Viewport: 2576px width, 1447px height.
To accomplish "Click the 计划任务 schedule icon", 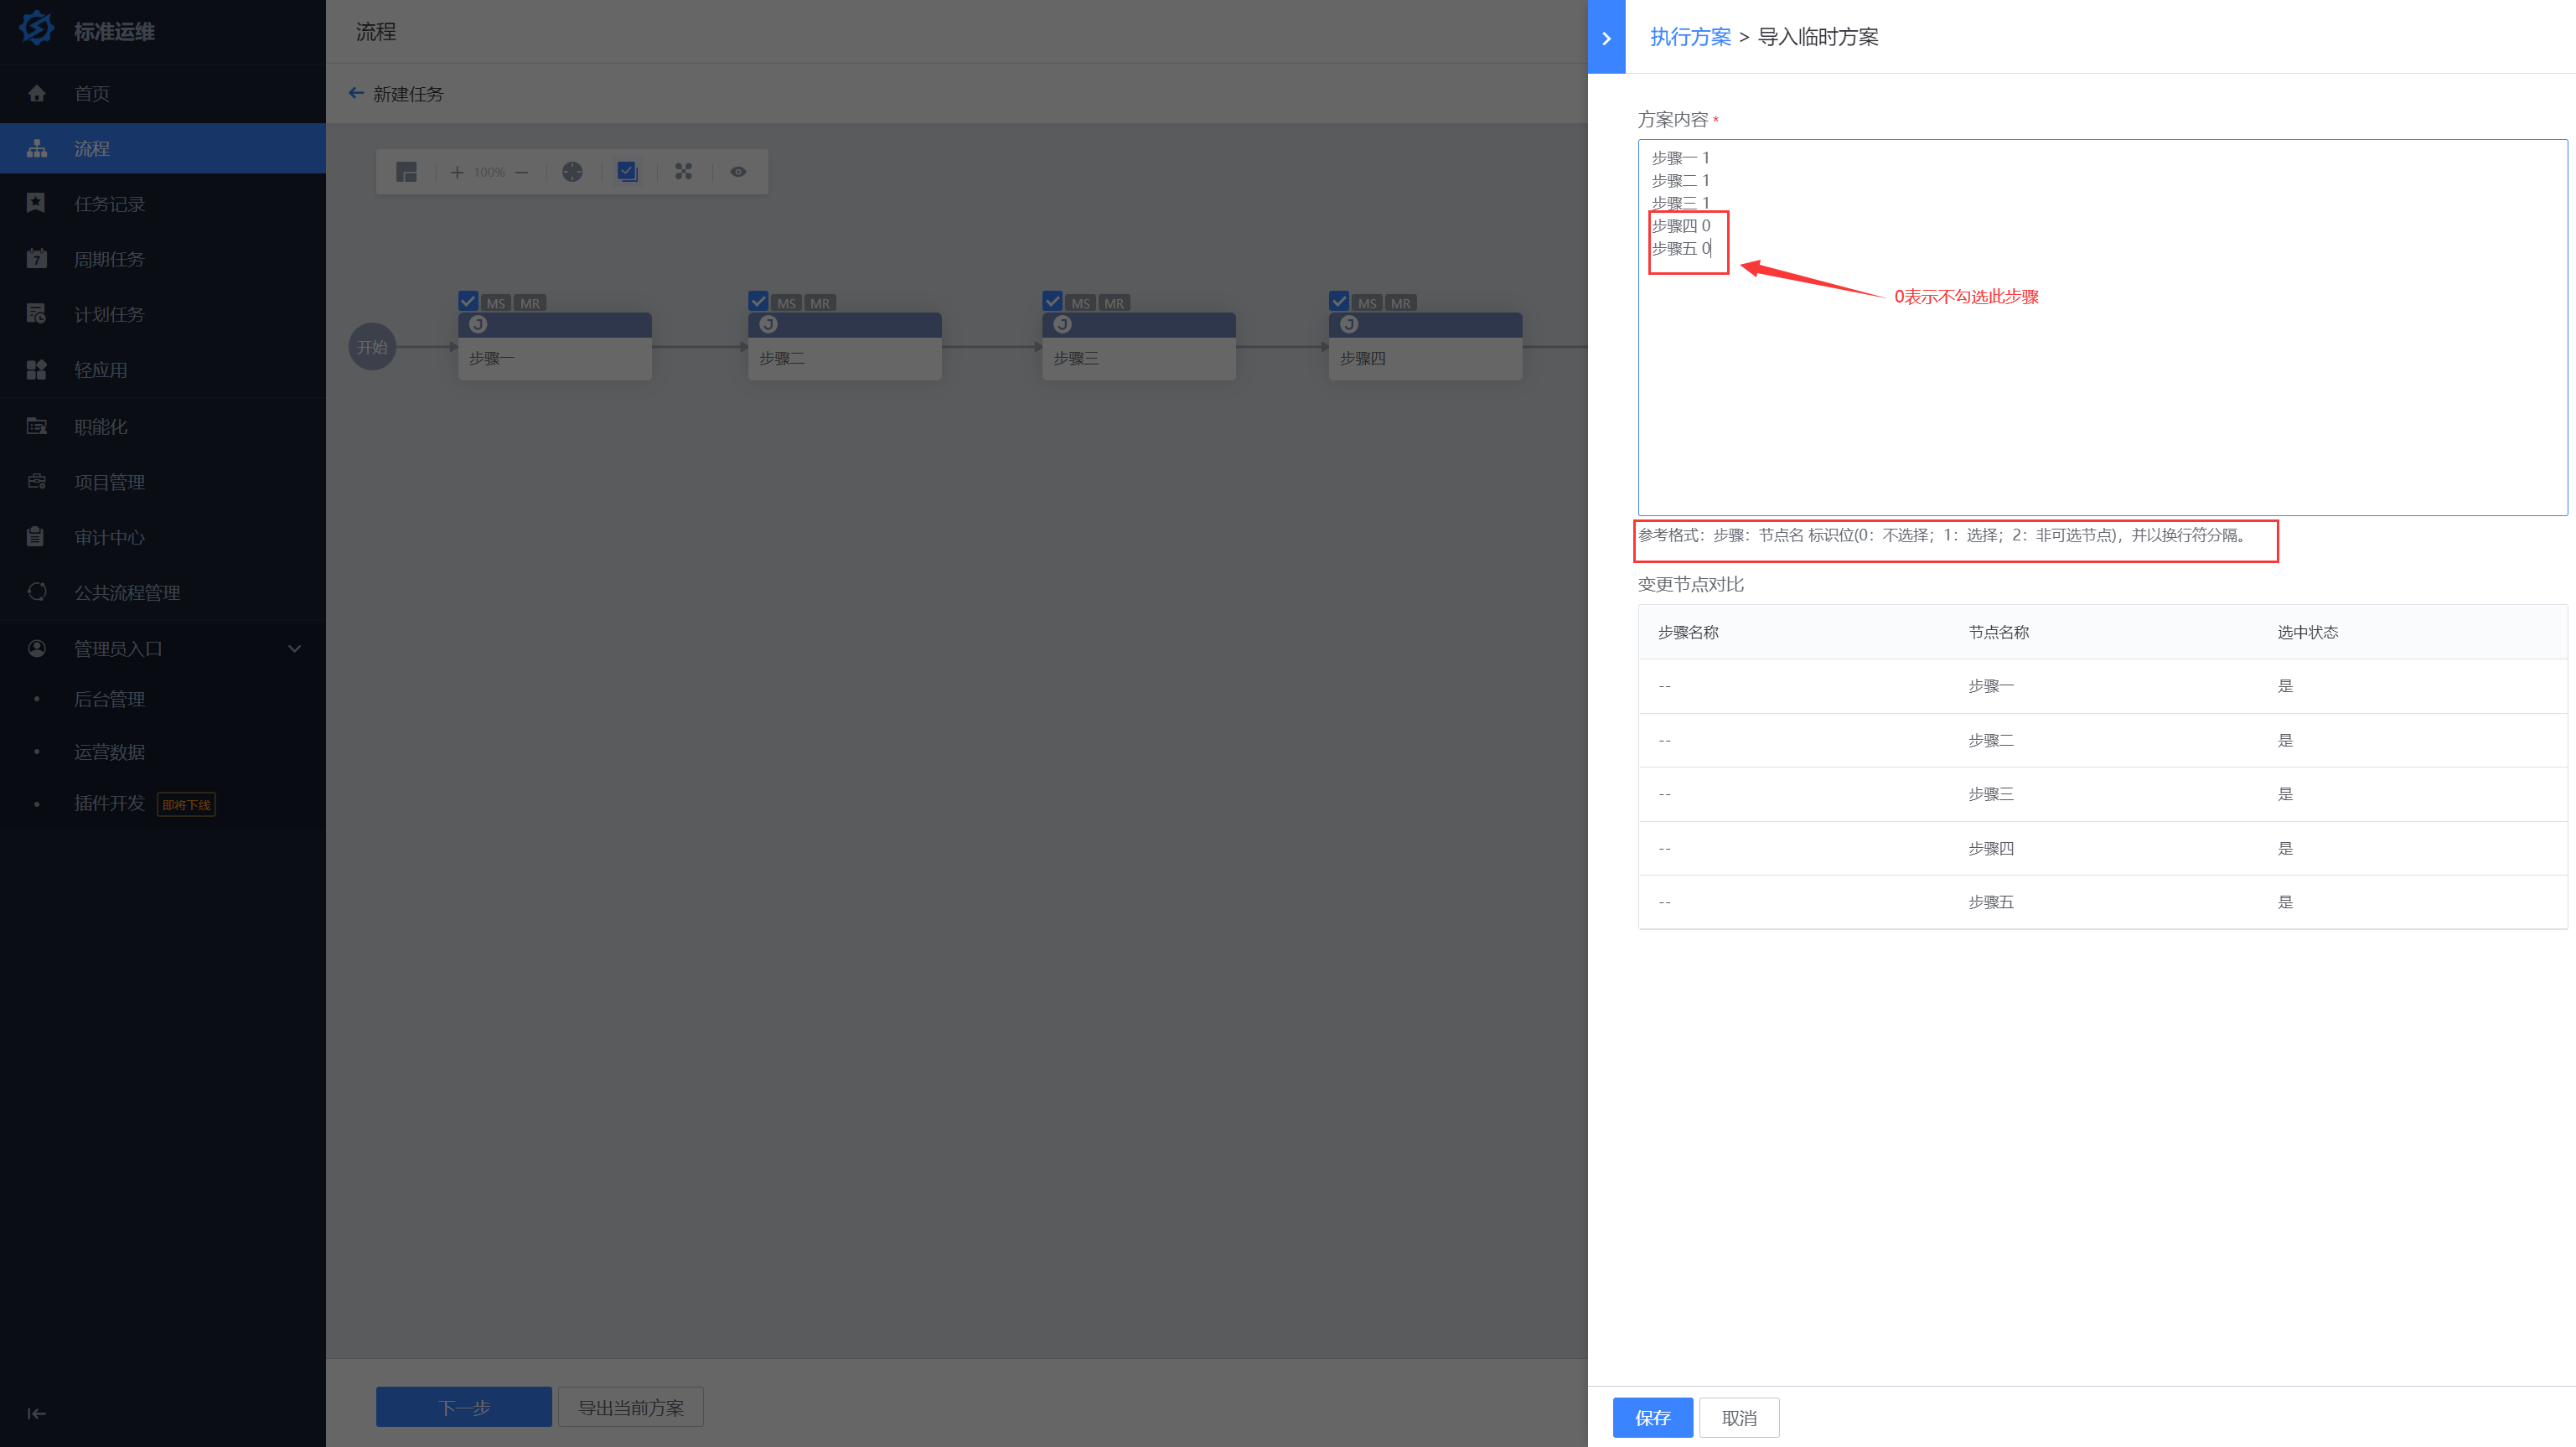I will (37, 314).
